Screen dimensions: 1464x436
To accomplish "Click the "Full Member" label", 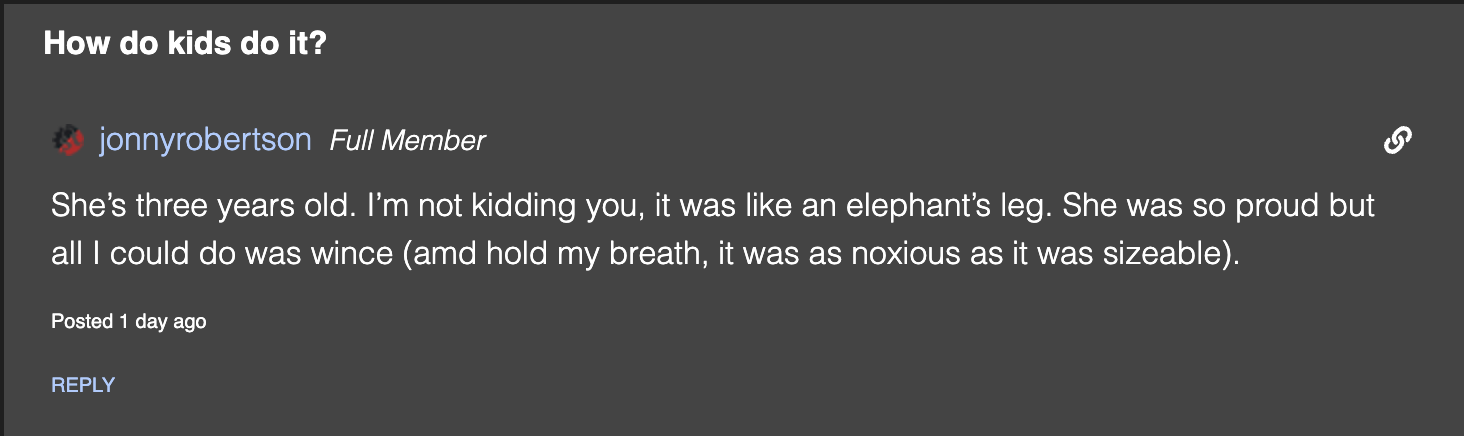I will coord(407,141).
